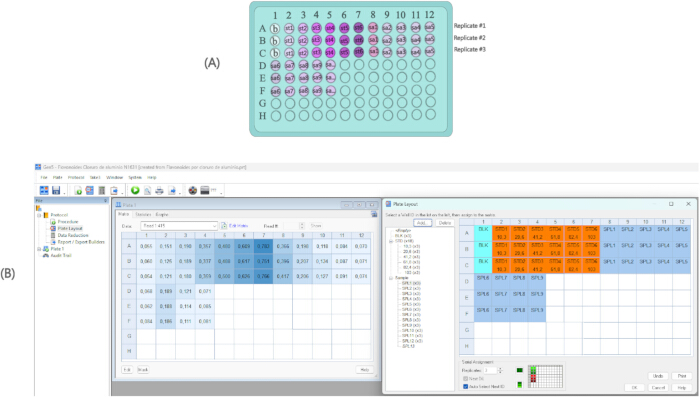700x397 pixels.
Task: Switch to the Statistics tab in Plate 1
Action: 143,215
